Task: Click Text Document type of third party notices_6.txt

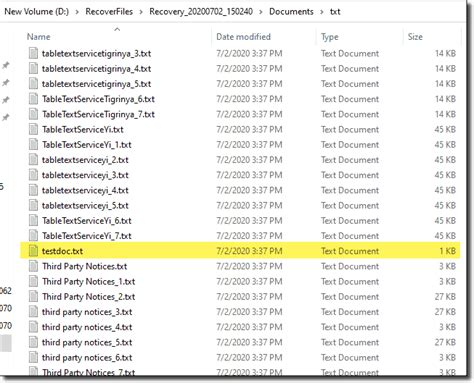Action: point(350,358)
